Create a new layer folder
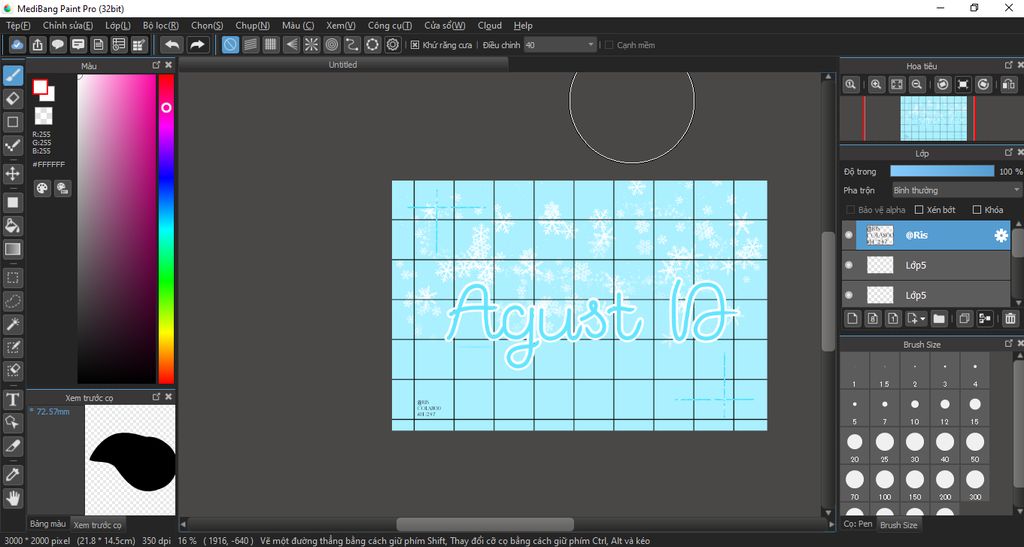1024x547 pixels. click(939, 319)
